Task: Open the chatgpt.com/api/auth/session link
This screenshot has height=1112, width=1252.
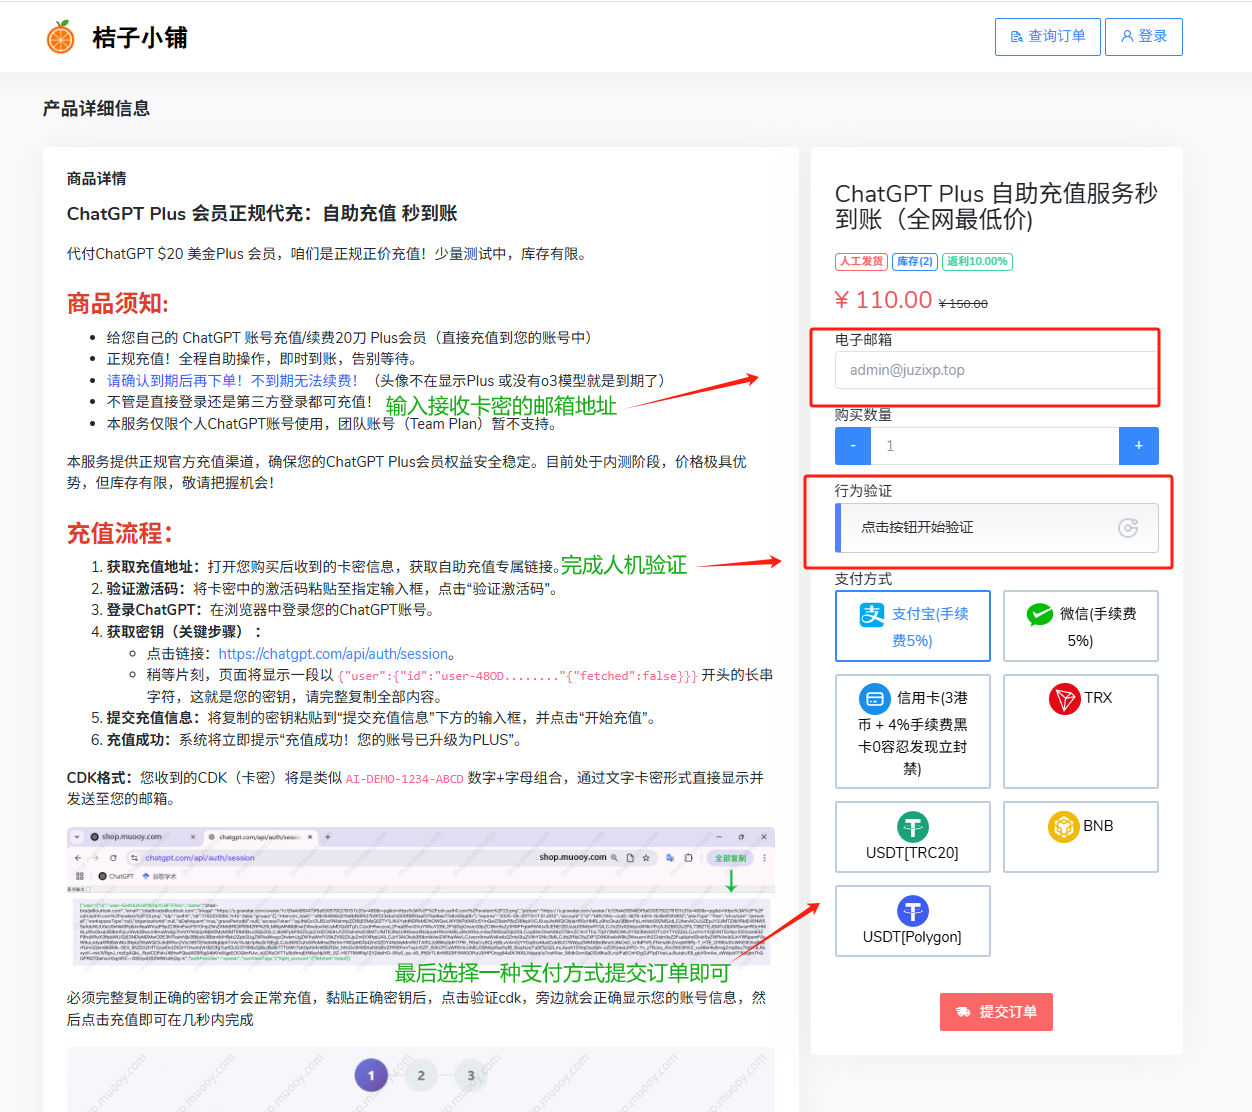Action: (x=333, y=654)
